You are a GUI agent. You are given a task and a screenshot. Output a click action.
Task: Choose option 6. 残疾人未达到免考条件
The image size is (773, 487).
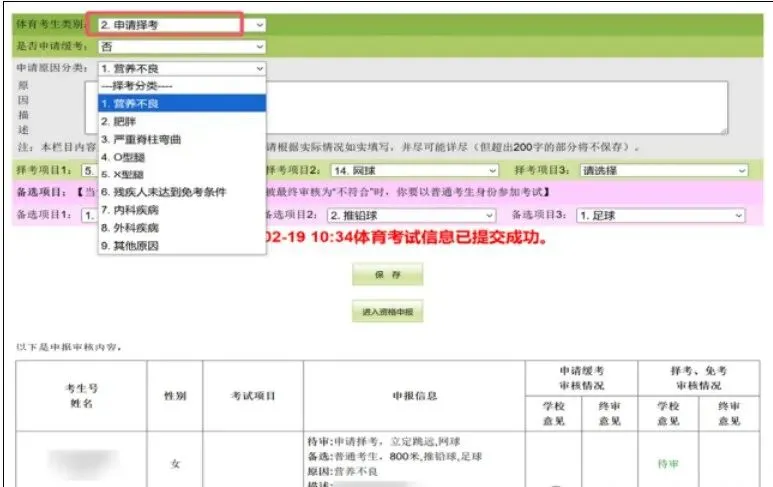click(x=182, y=192)
